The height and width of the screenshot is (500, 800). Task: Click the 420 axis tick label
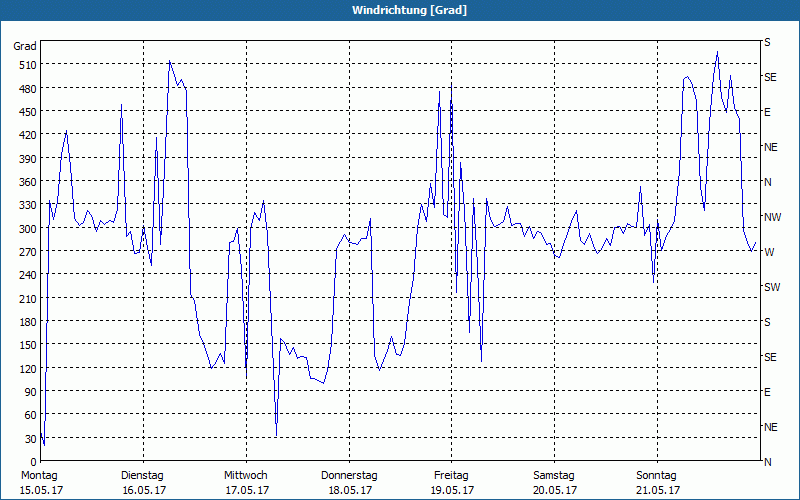click(x=28, y=136)
